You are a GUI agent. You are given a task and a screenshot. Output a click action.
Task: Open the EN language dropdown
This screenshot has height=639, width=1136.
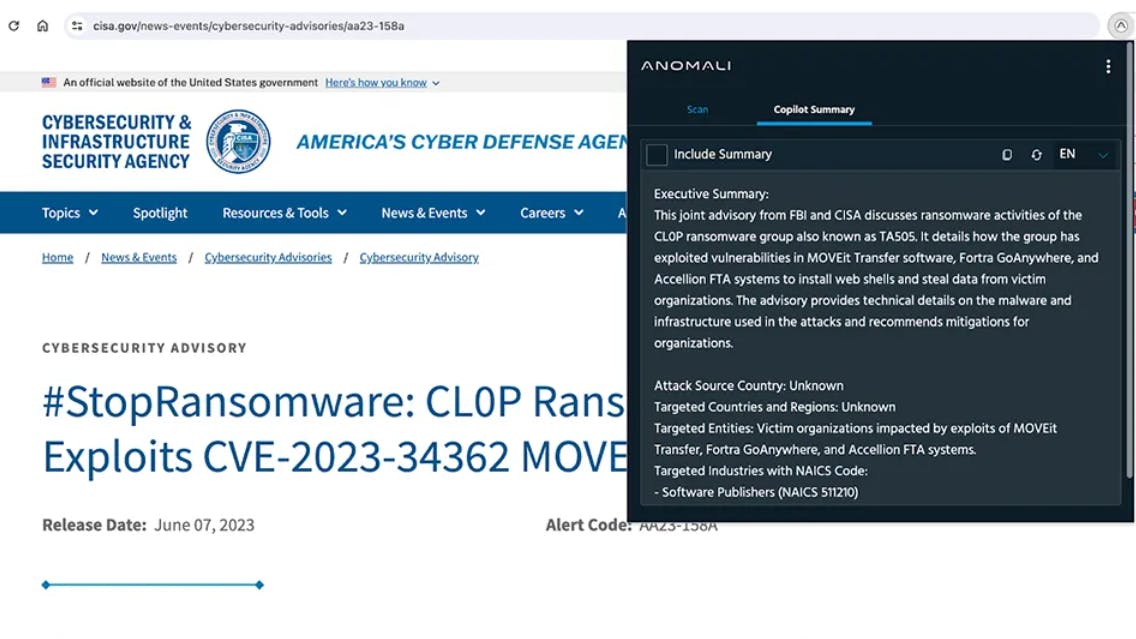pos(1075,154)
